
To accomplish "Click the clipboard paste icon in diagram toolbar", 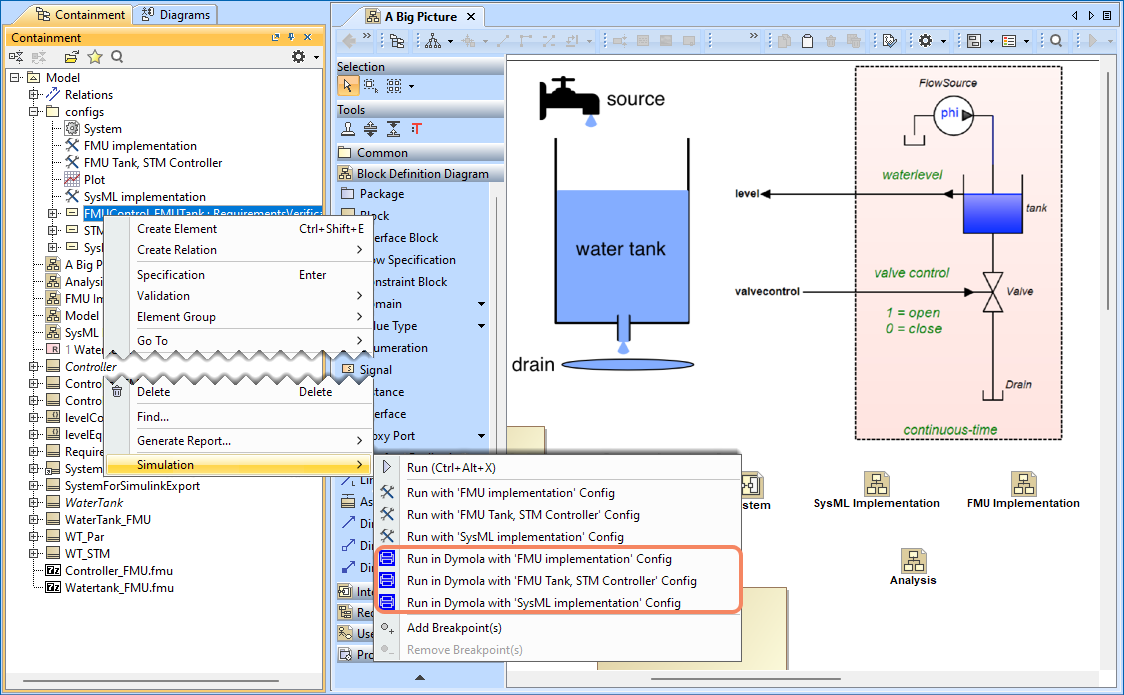I will point(806,41).
